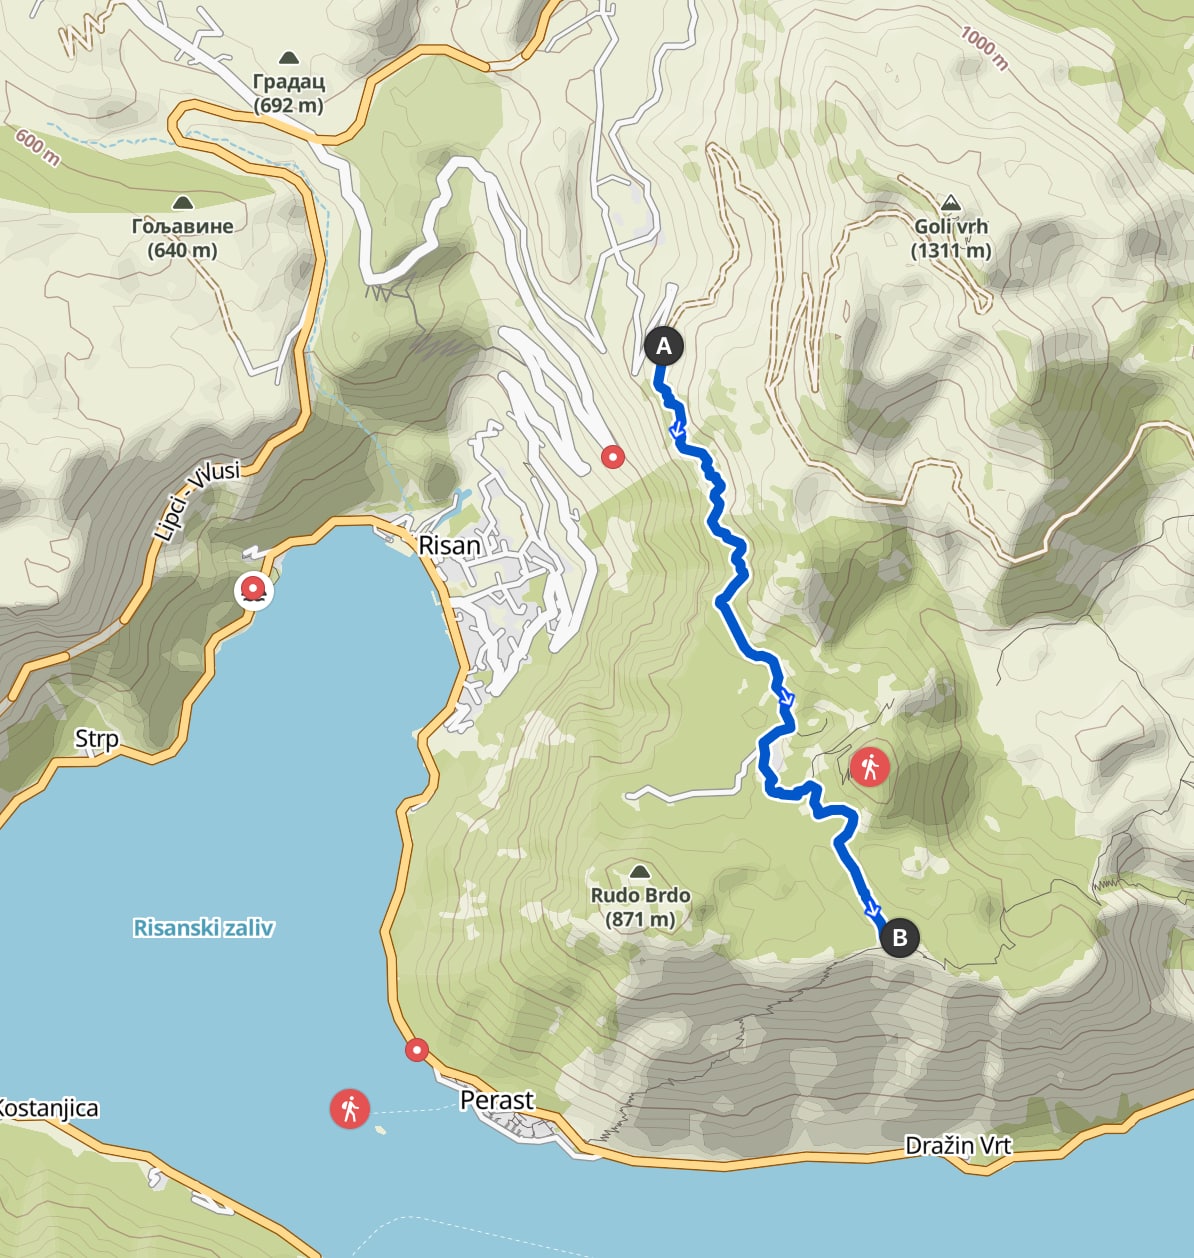Select the Градац peak triangle icon

(x=289, y=58)
